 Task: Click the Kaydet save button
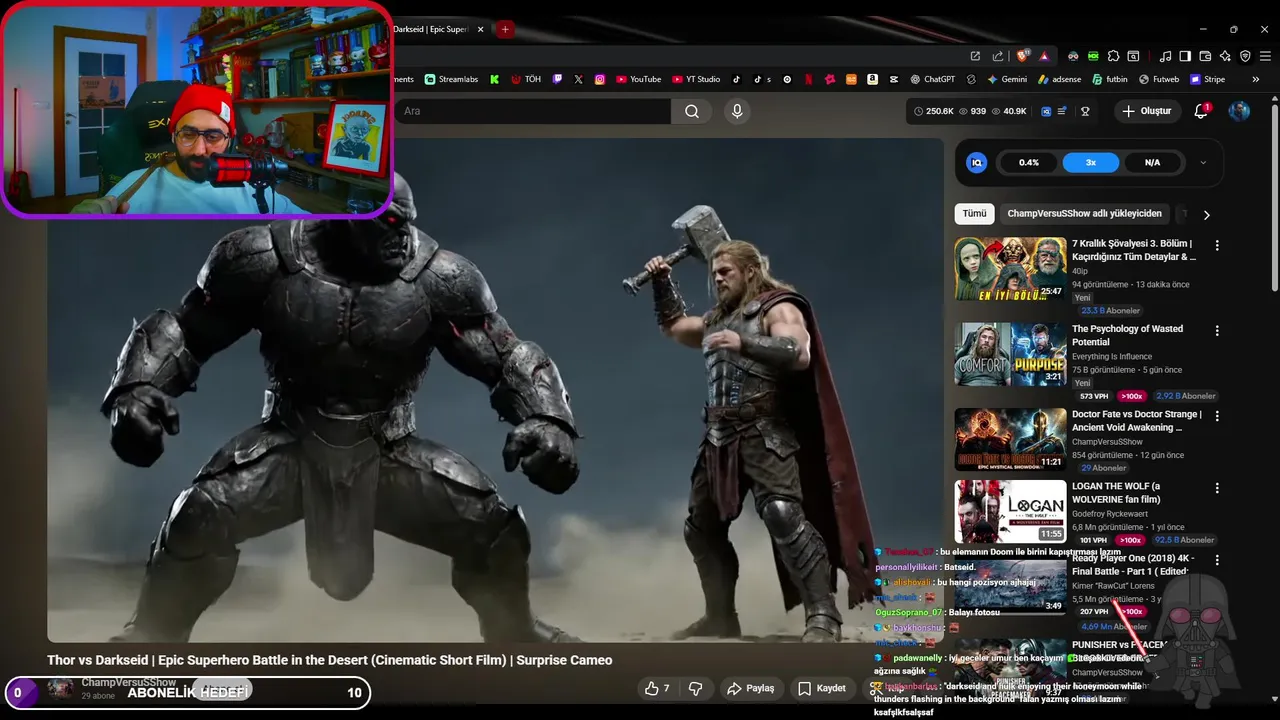(x=823, y=688)
